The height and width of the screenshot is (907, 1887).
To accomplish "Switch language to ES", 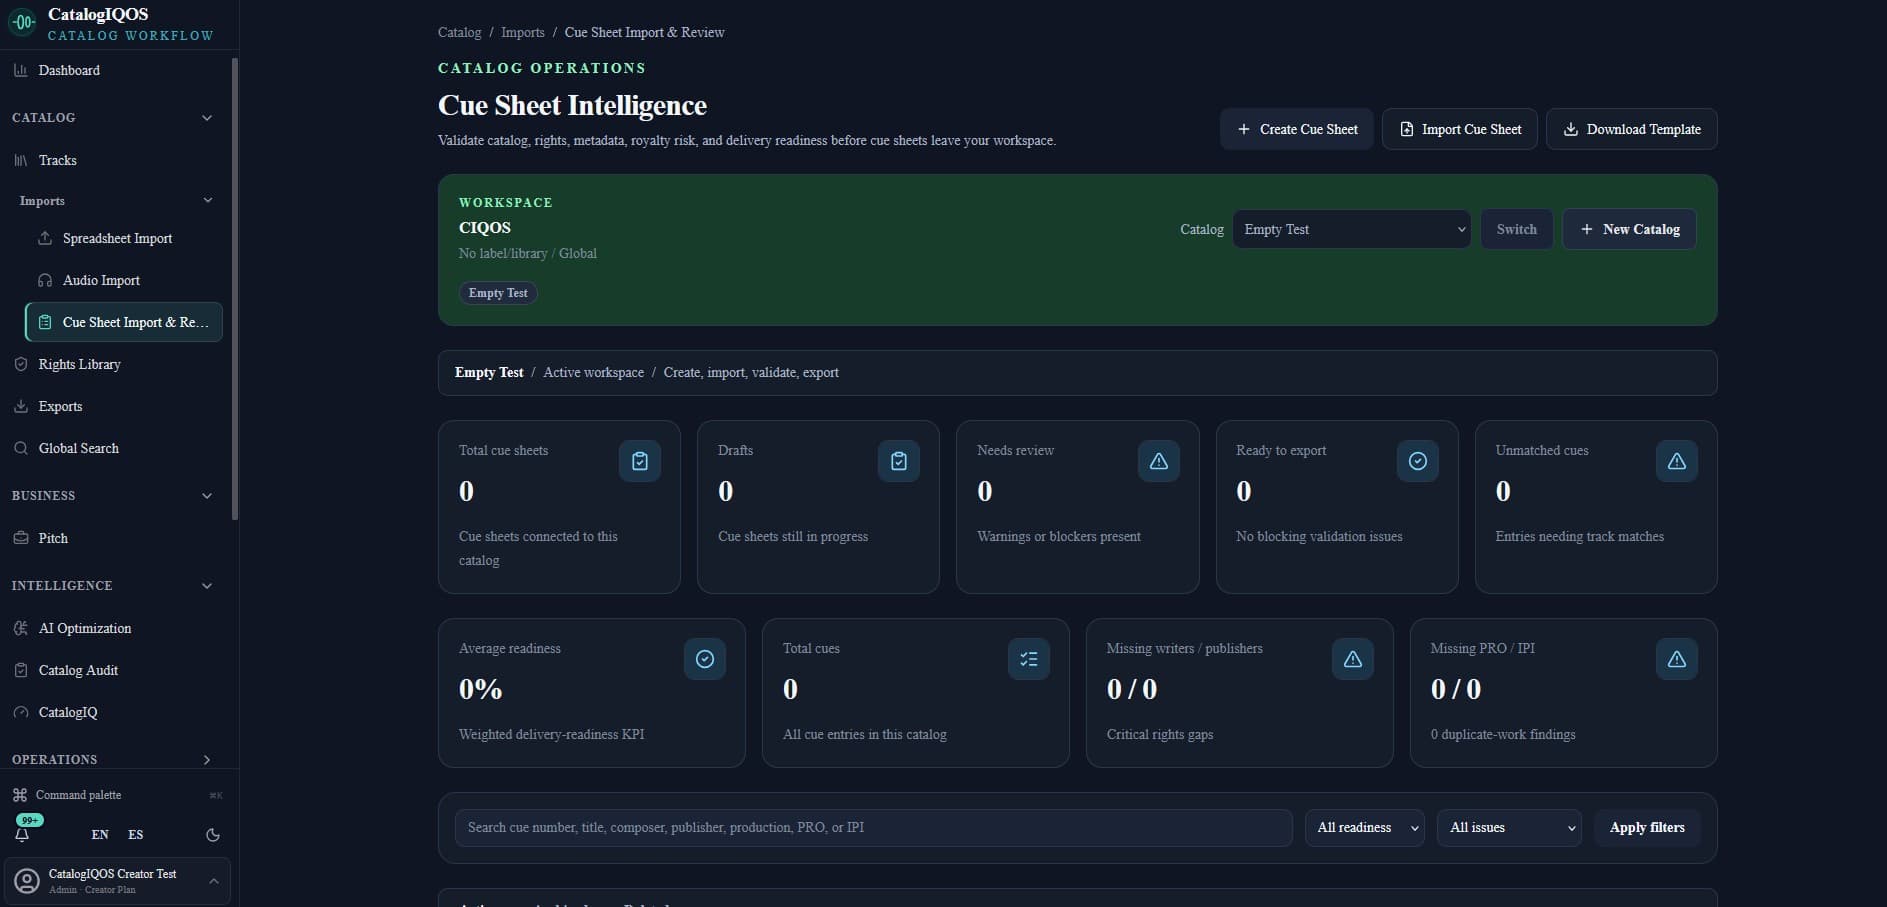I will (136, 835).
